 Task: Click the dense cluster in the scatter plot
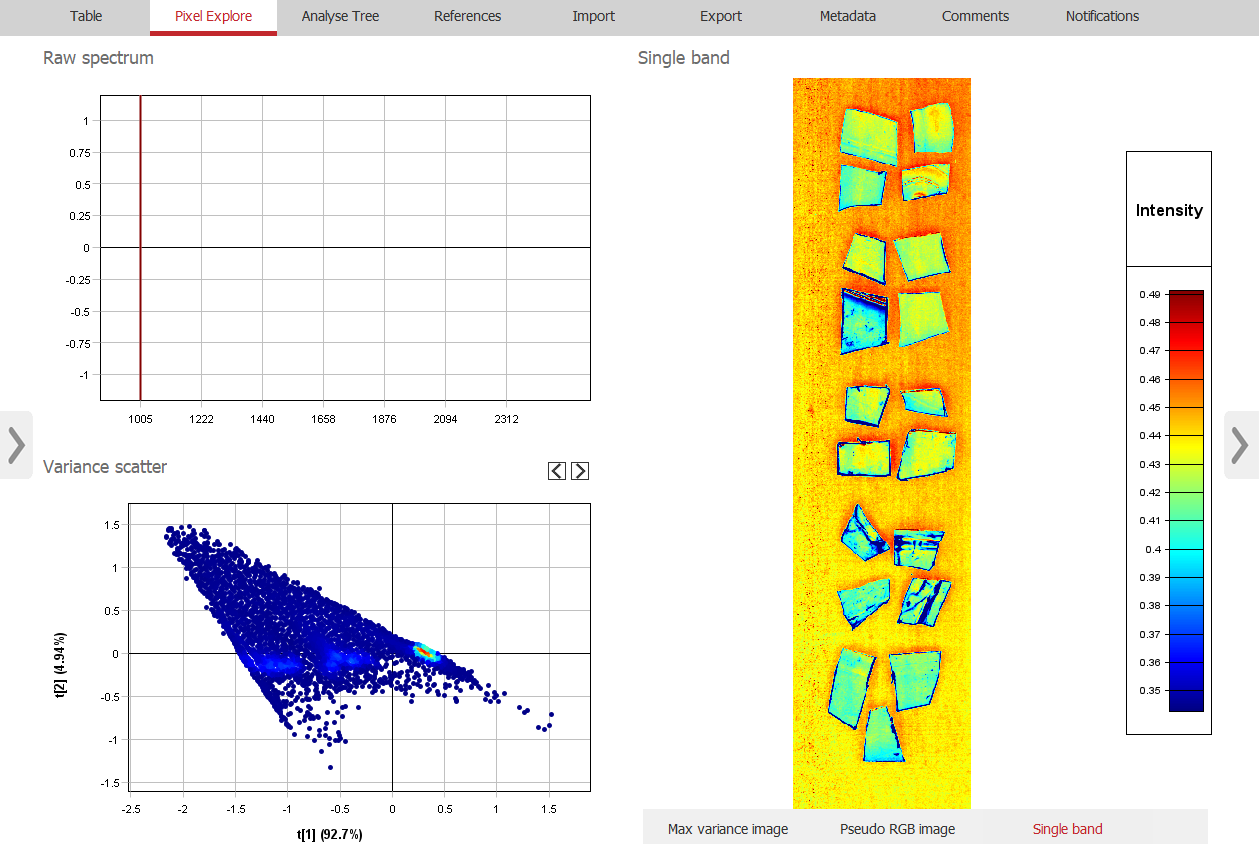coord(425,652)
